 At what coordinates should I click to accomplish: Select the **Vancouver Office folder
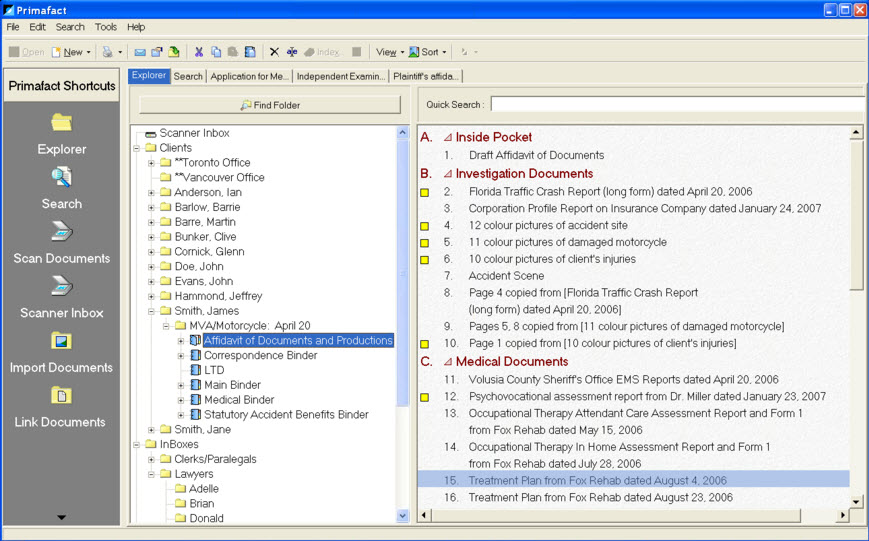[x=219, y=177]
